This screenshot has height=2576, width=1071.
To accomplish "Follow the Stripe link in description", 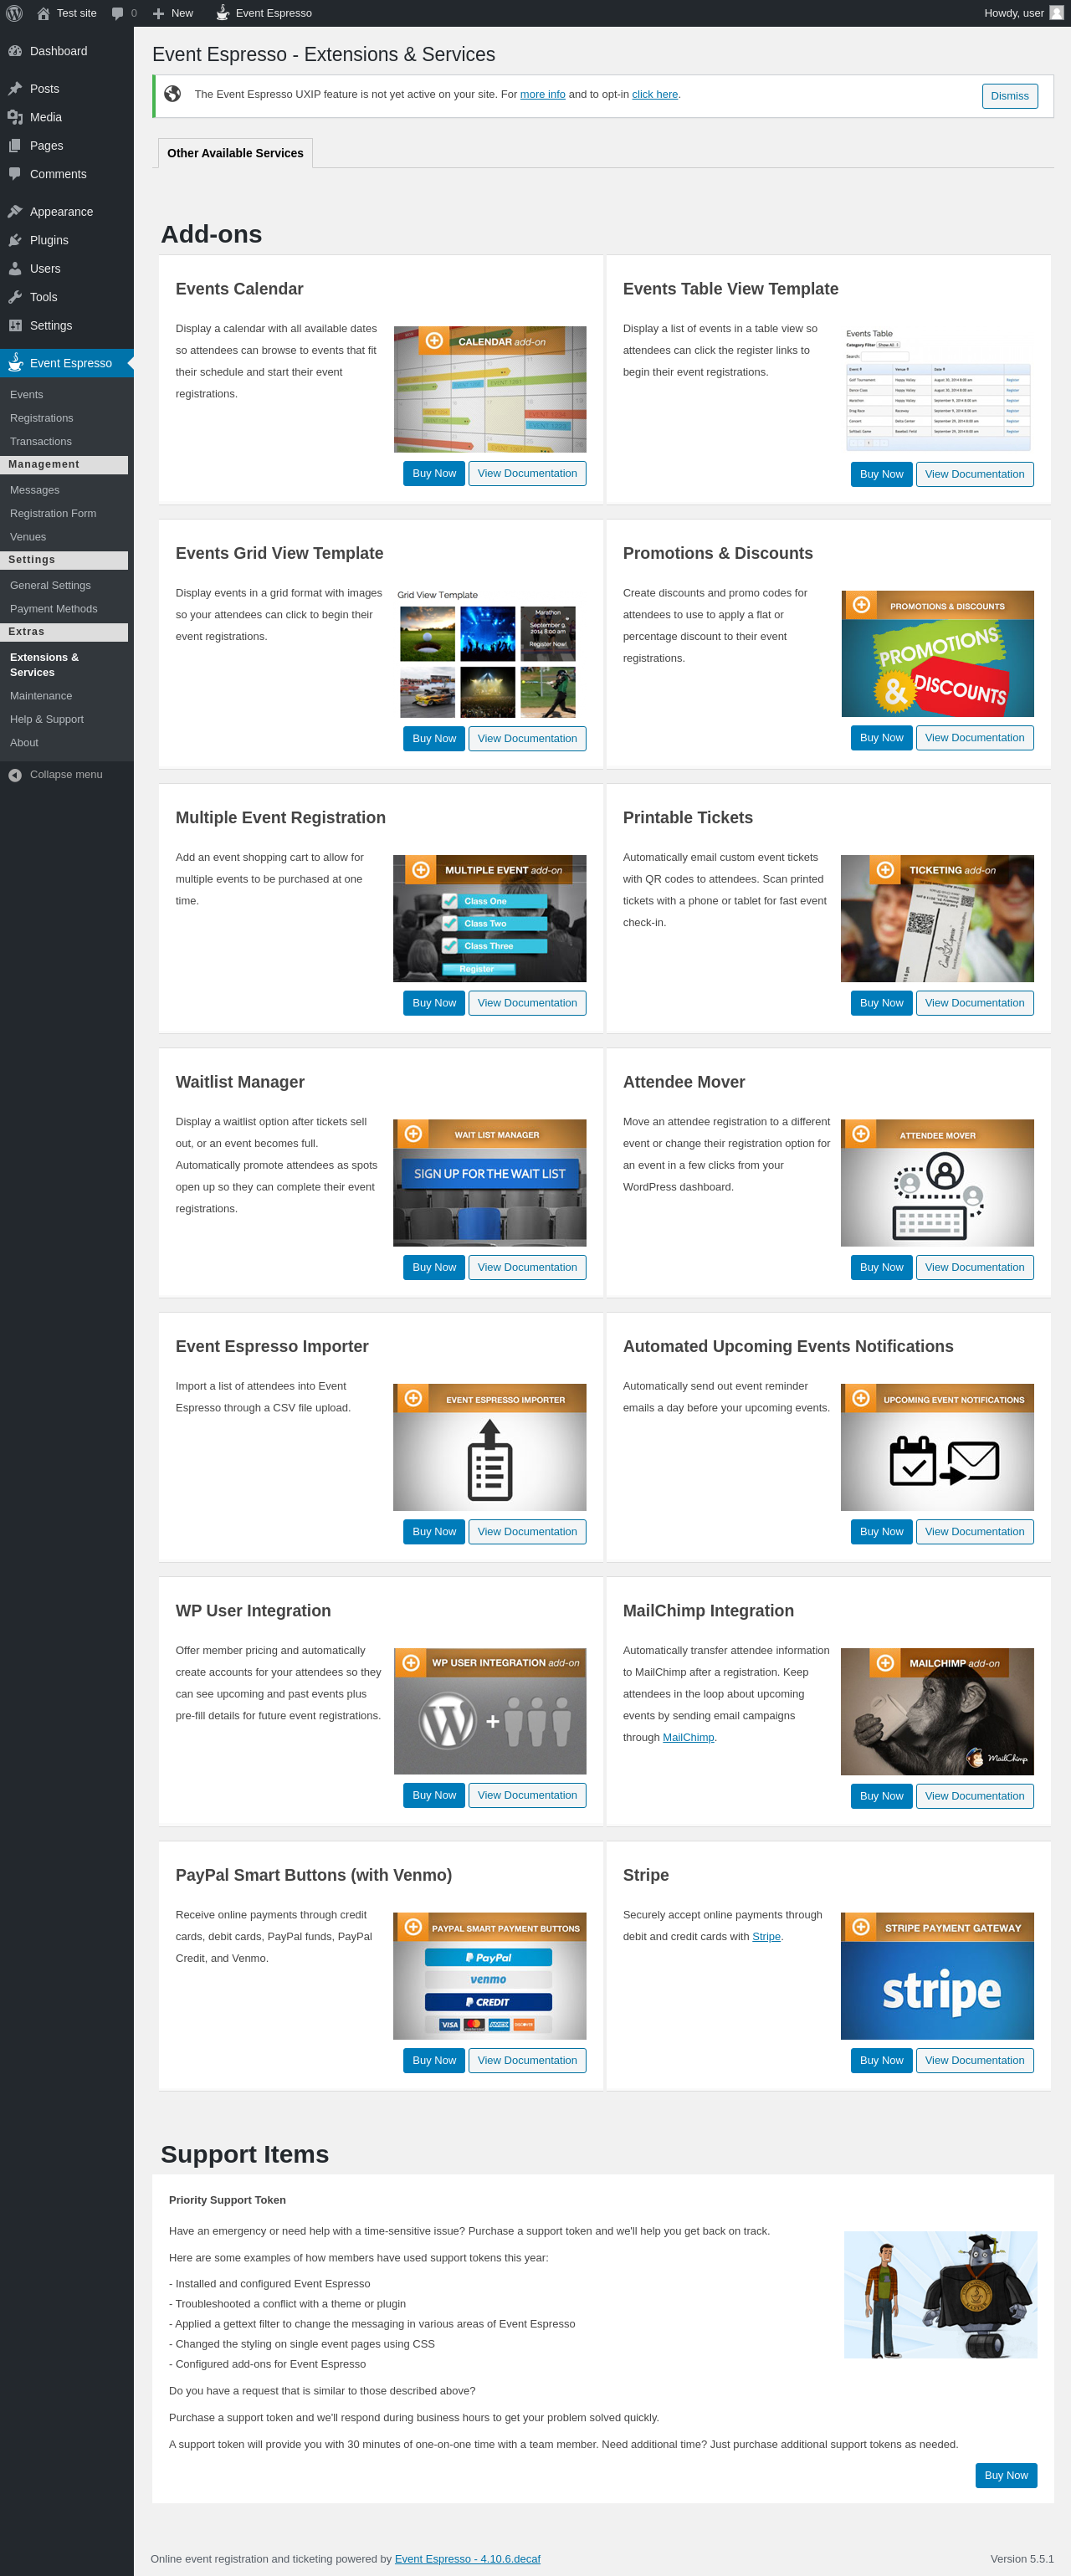I will tap(766, 1936).
